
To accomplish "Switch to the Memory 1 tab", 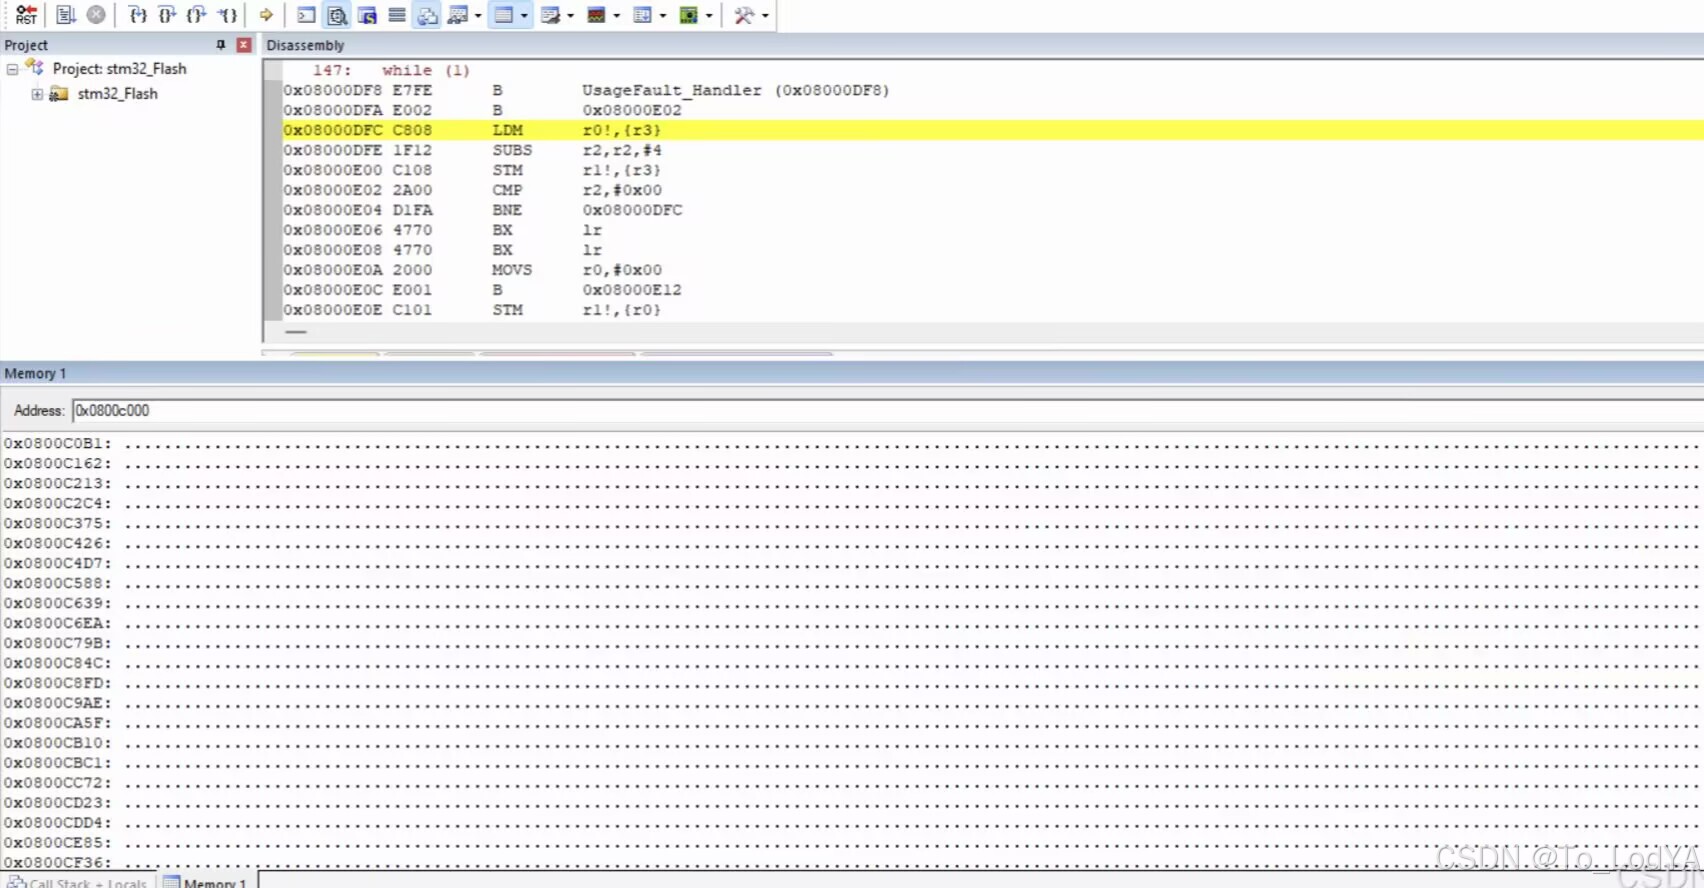I will point(206,883).
